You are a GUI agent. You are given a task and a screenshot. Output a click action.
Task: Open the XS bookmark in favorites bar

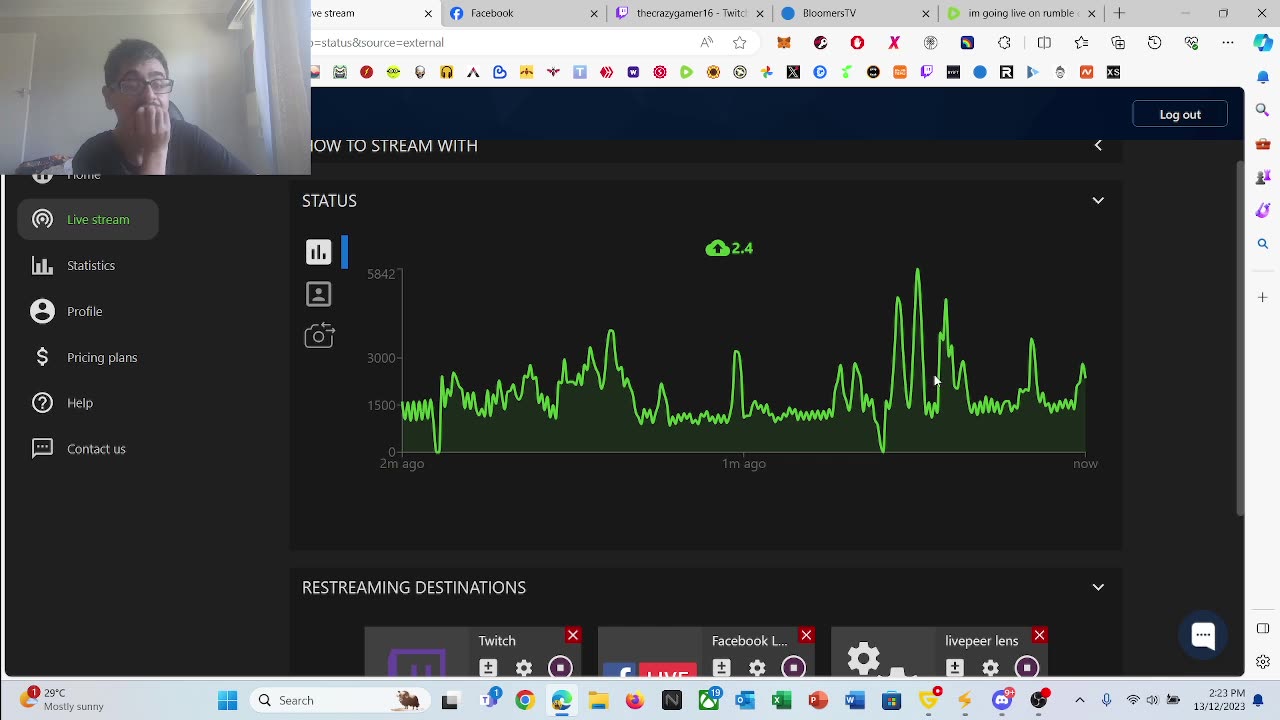1113,72
